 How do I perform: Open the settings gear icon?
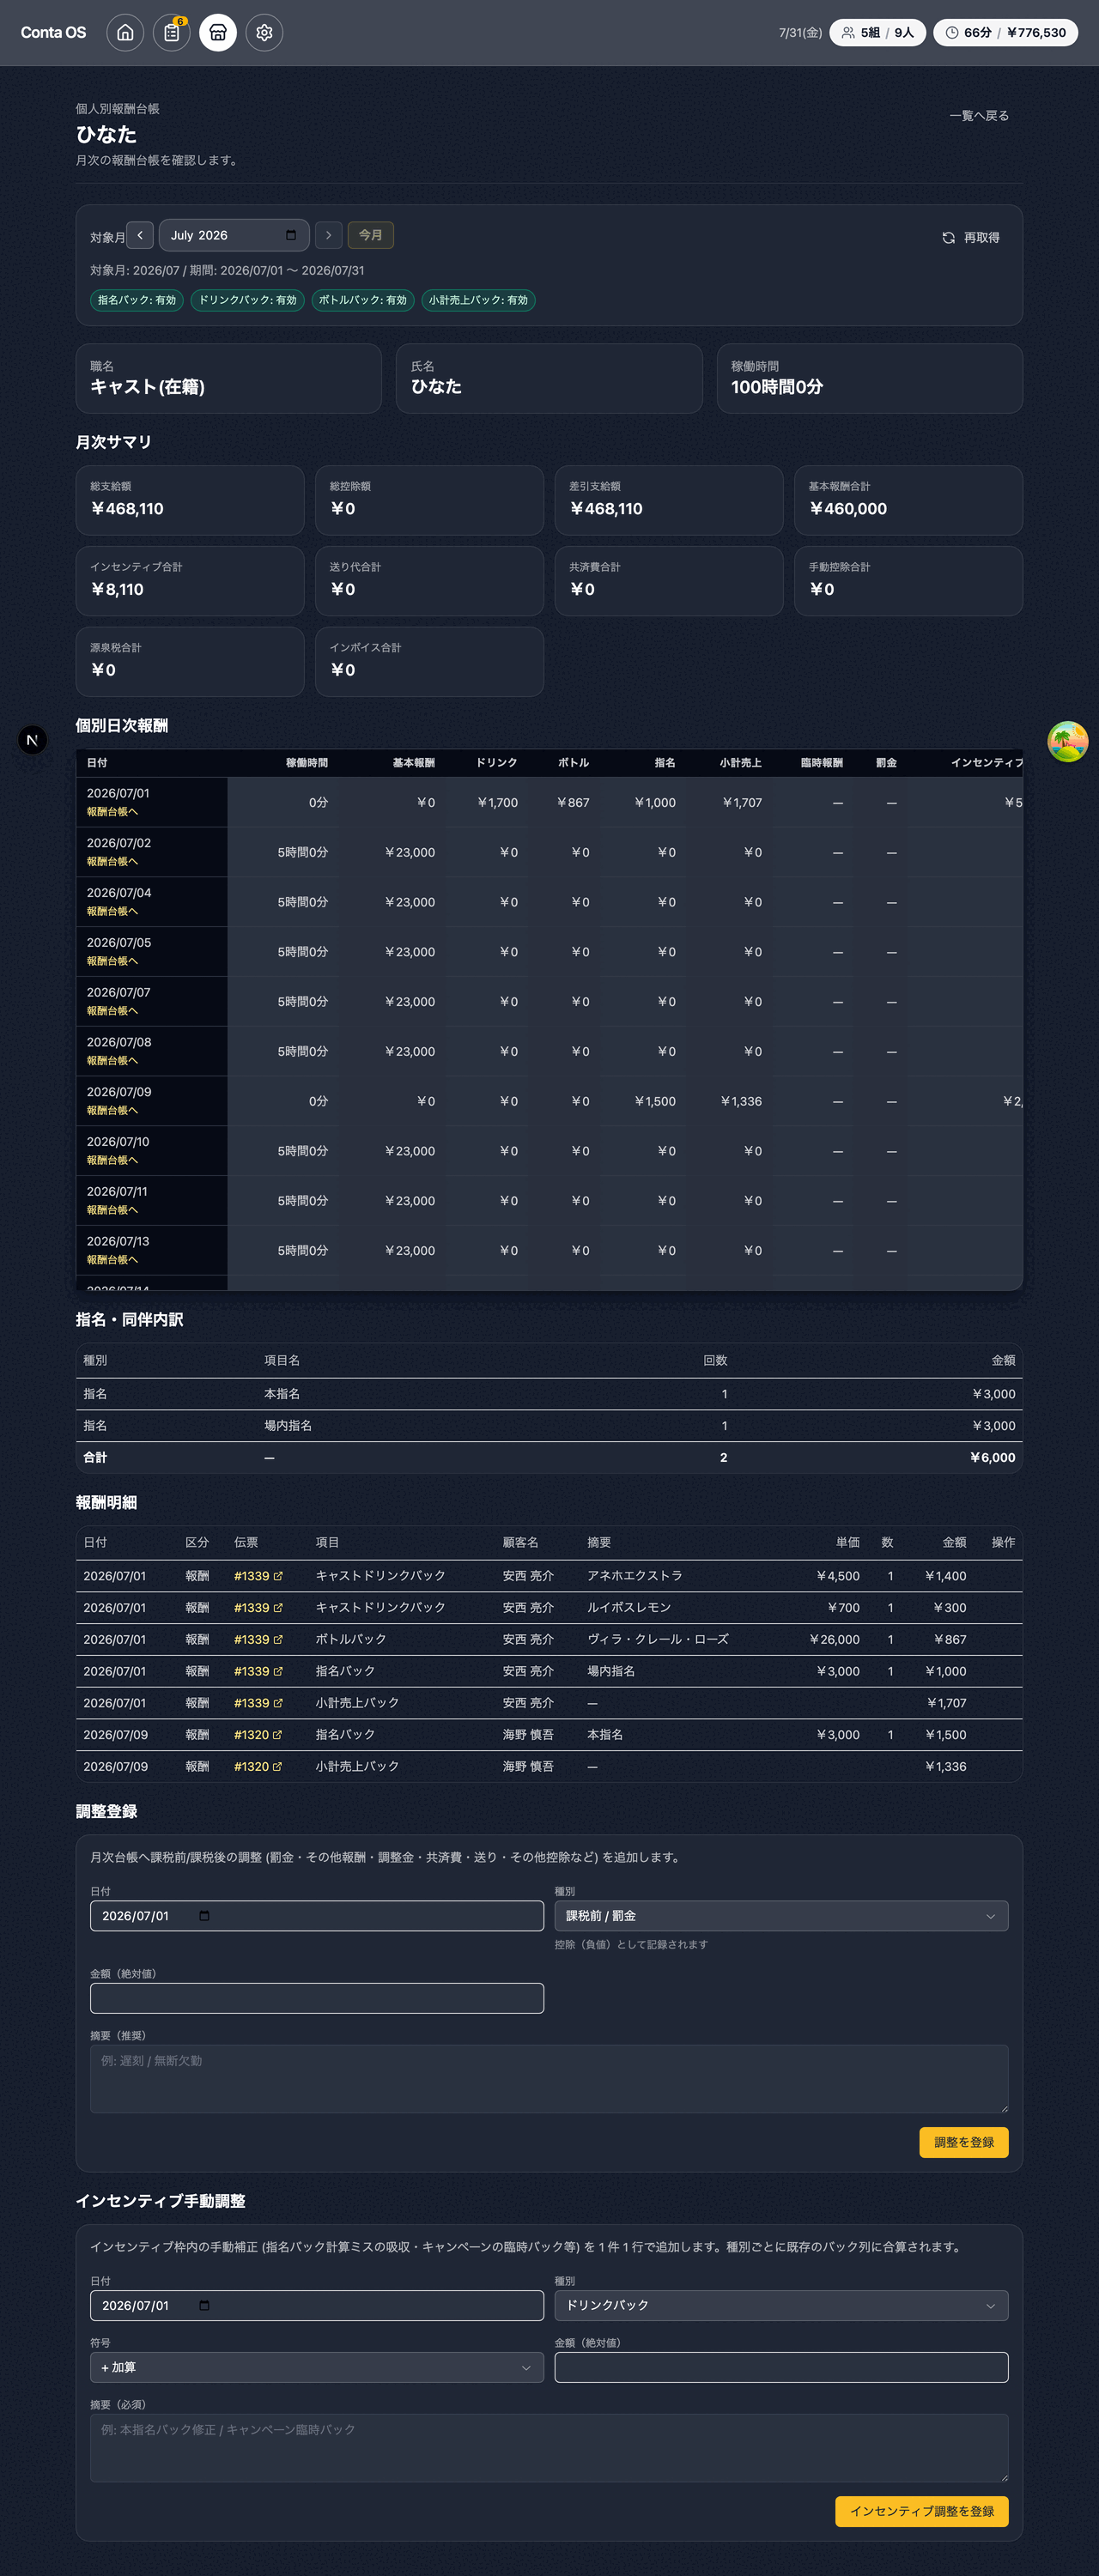point(264,33)
